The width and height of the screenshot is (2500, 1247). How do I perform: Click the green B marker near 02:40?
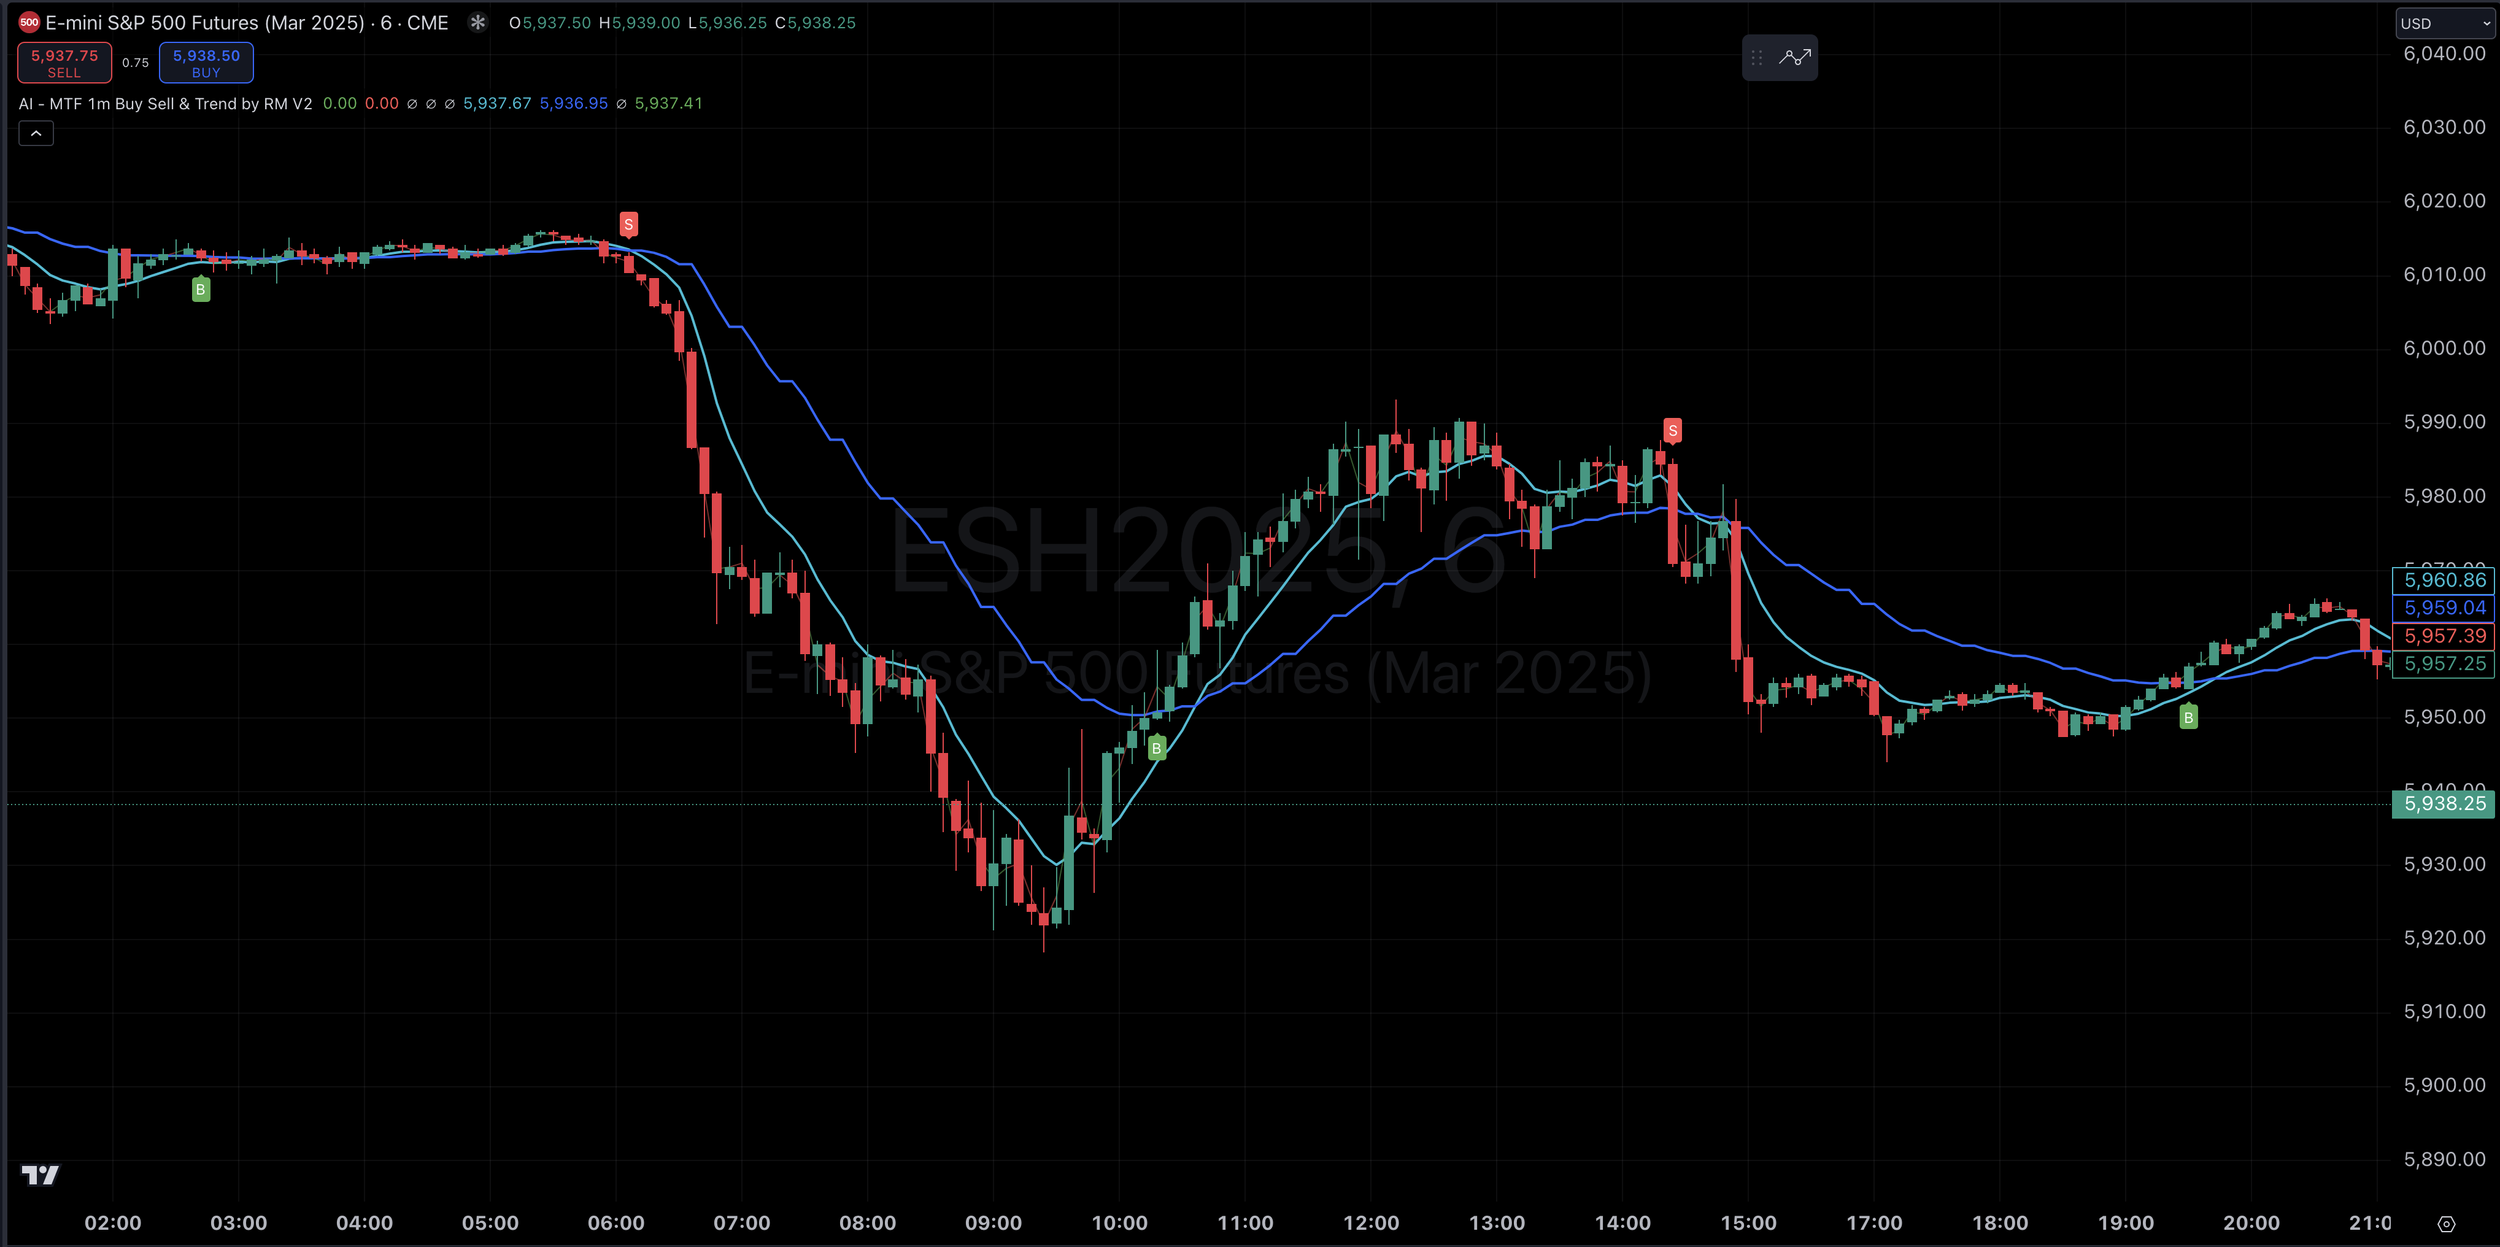(201, 290)
